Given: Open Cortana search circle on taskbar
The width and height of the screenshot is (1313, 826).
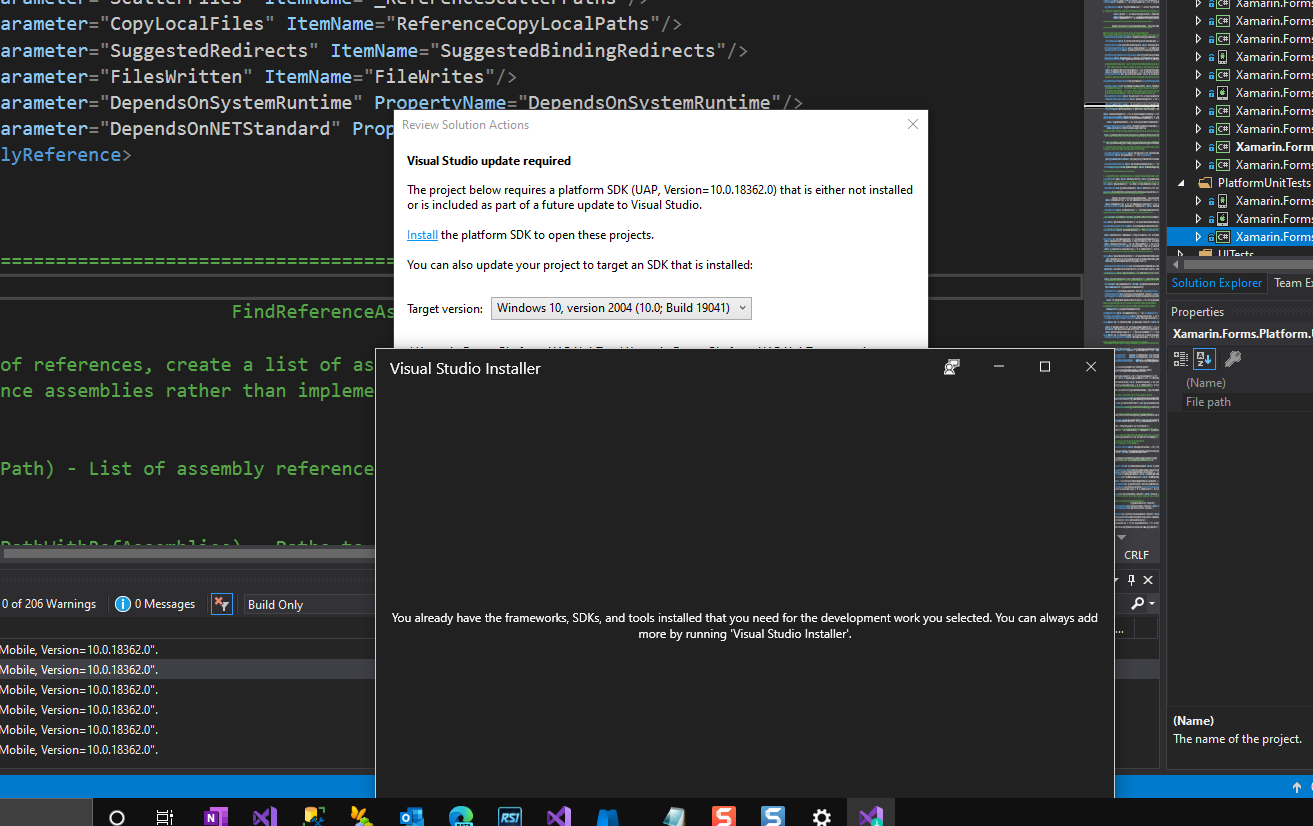Looking at the screenshot, I should pos(117,817).
